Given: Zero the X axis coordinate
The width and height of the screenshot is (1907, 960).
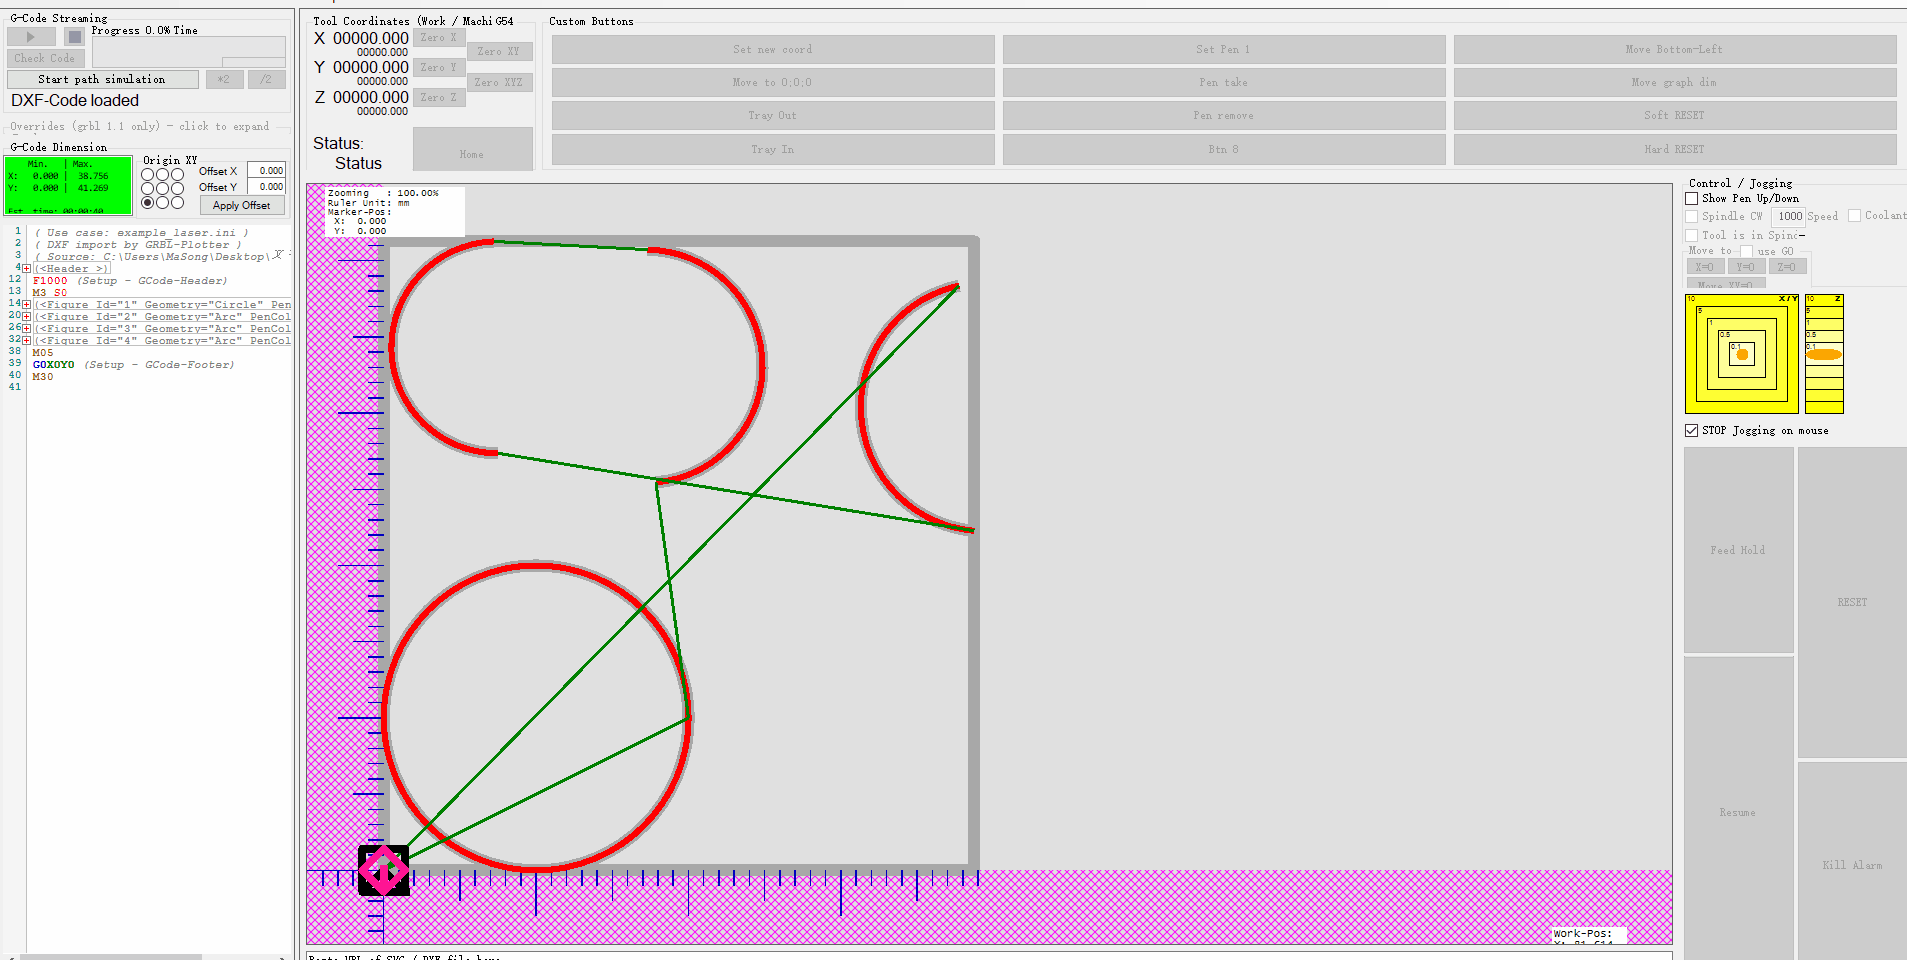Looking at the screenshot, I should point(438,37).
